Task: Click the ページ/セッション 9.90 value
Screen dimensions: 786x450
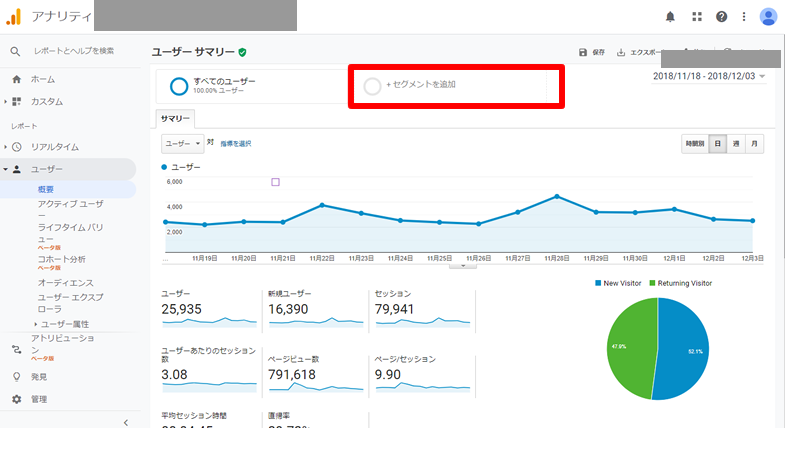Action: pos(387,374)
